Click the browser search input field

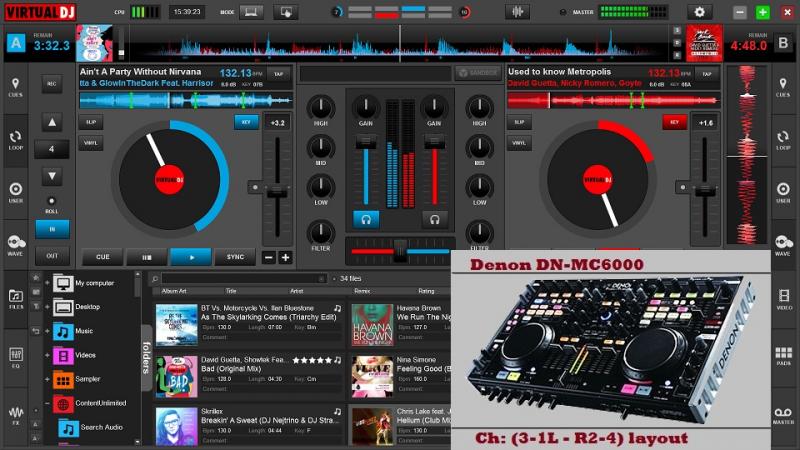click(244, 279)
